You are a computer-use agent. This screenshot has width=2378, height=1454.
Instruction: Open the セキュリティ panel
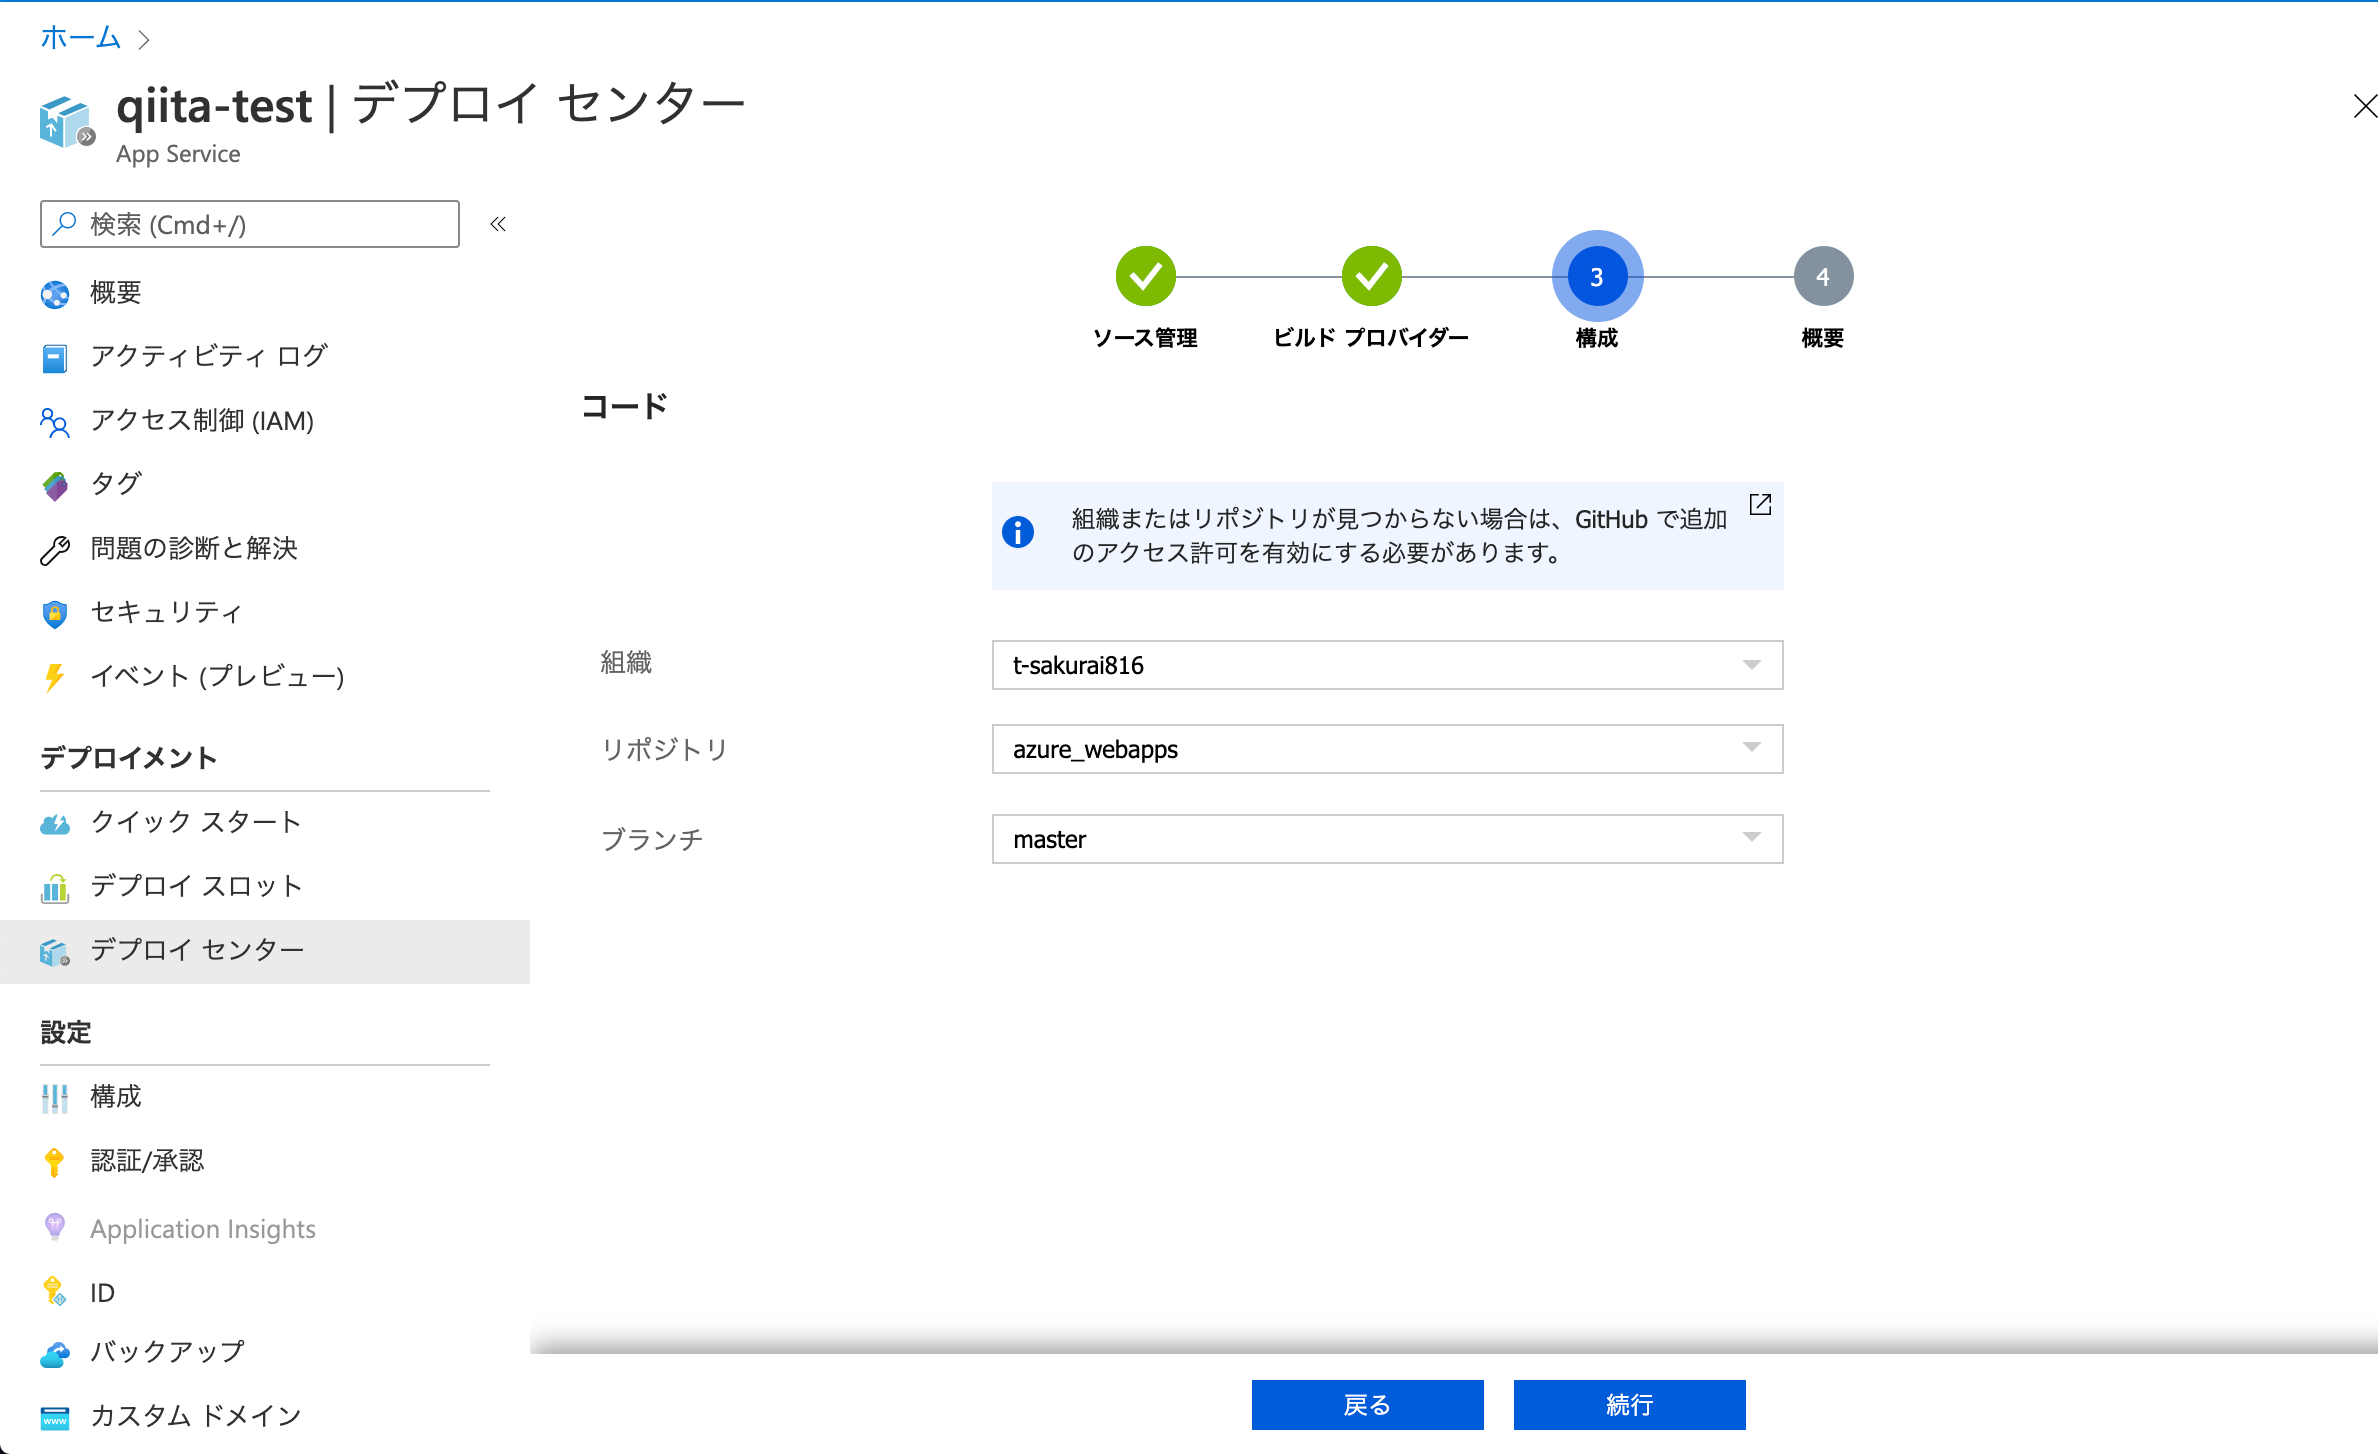click(164, 612)
